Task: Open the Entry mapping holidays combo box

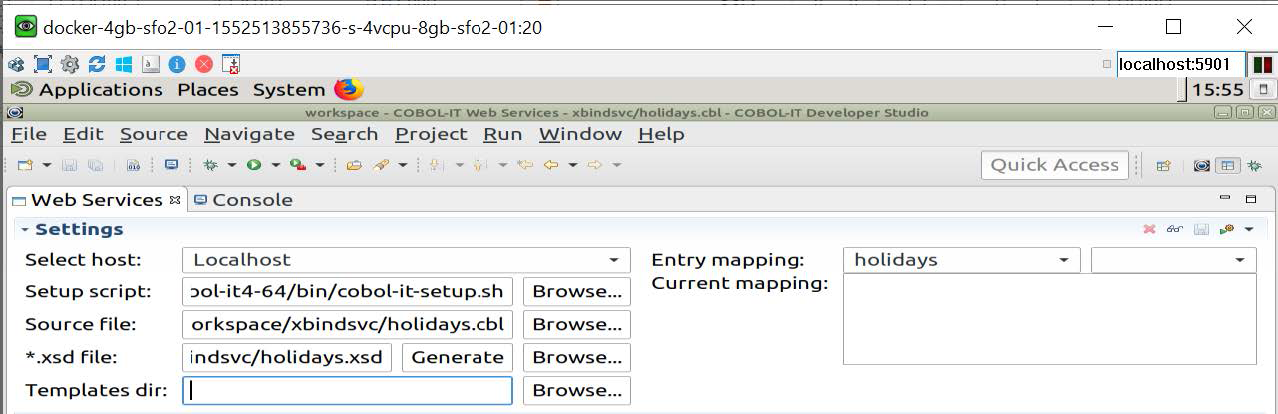Action: [962, 260]
